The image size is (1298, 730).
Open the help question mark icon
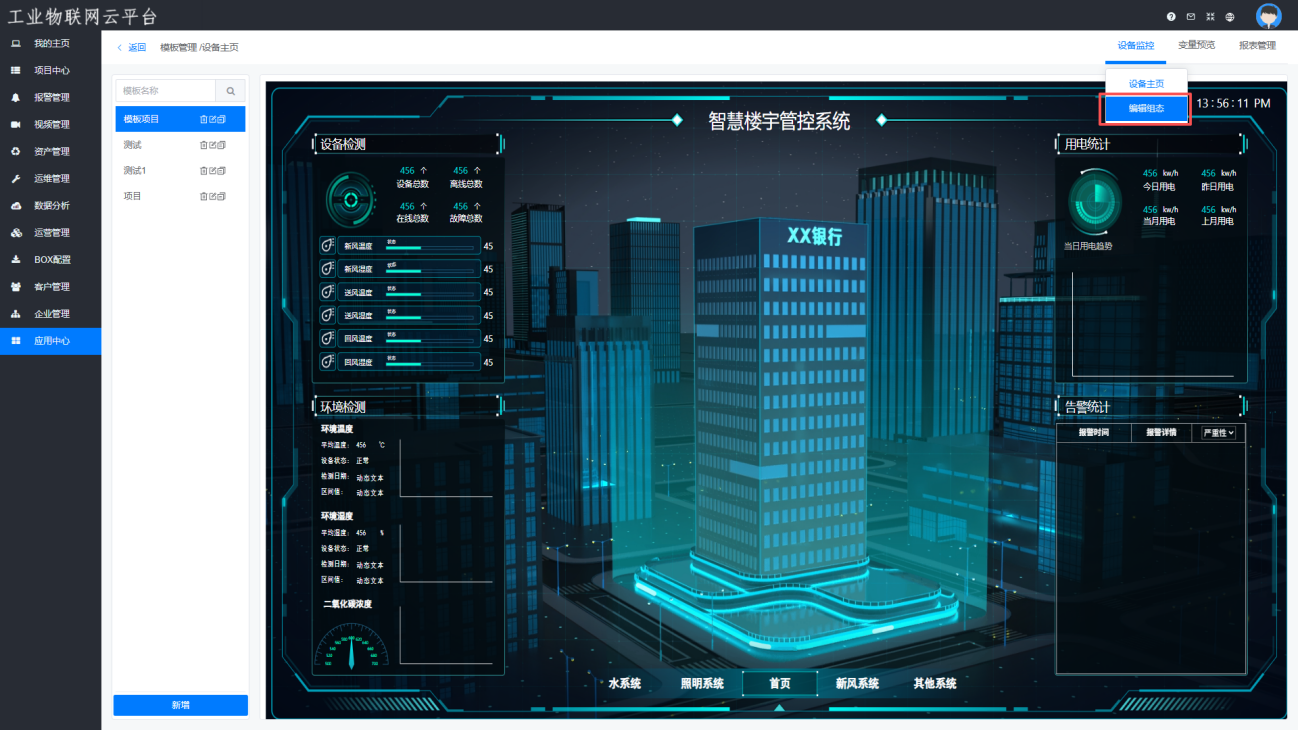point(1171,17)
